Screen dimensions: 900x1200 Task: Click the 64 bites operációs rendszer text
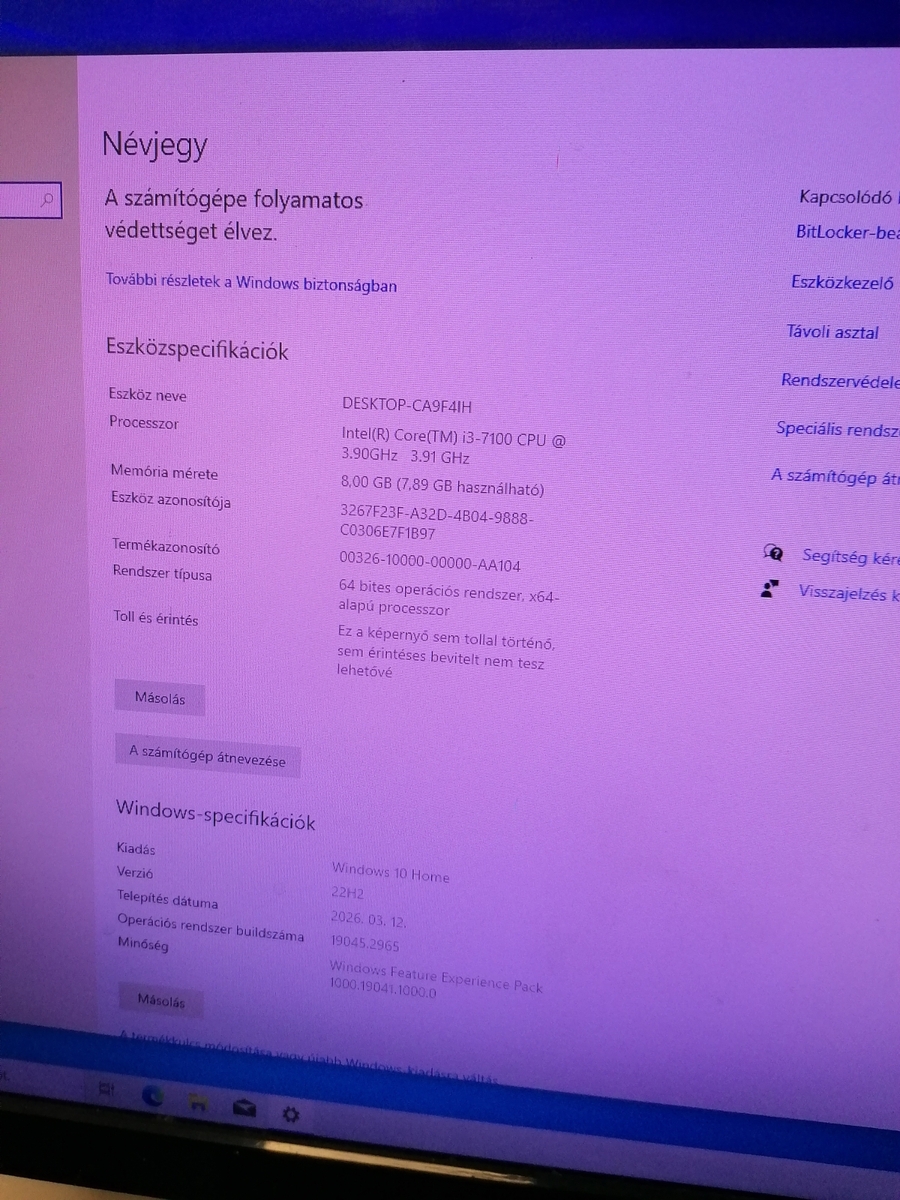tap(449, 597)
